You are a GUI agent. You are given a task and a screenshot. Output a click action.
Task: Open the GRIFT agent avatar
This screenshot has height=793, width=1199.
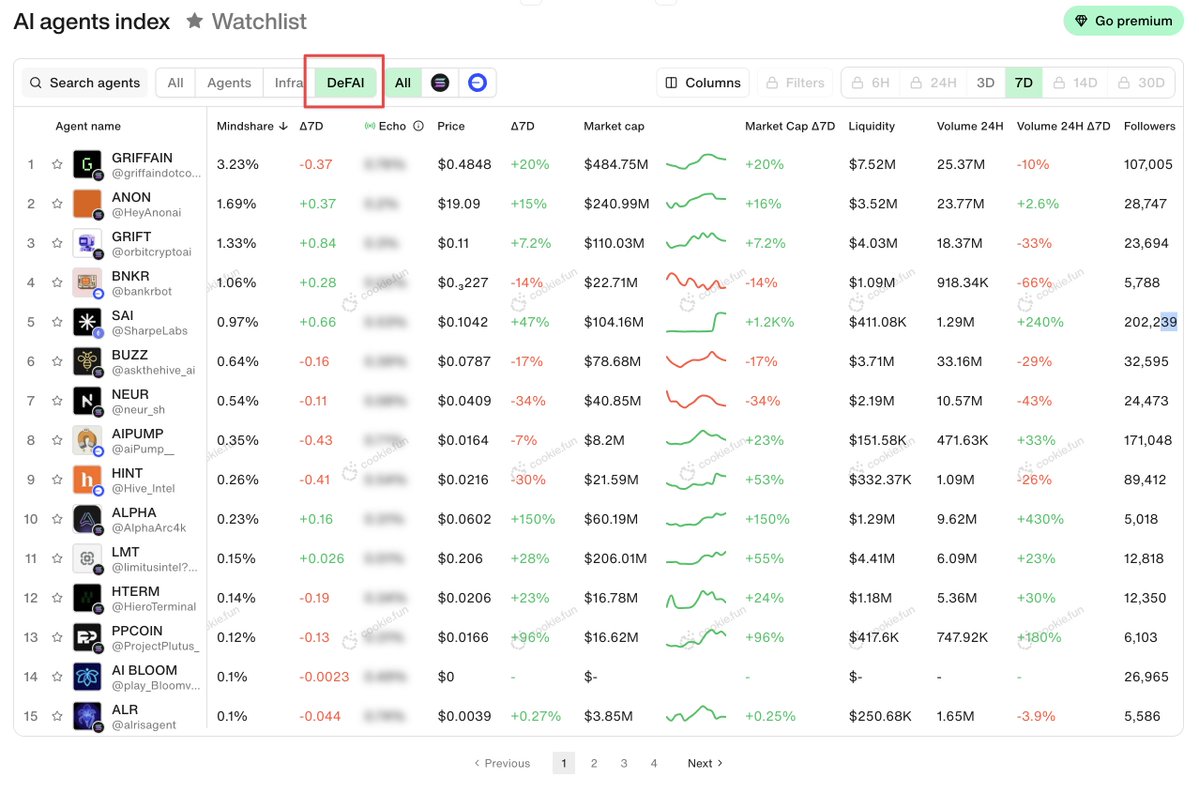tap(87, 243)
